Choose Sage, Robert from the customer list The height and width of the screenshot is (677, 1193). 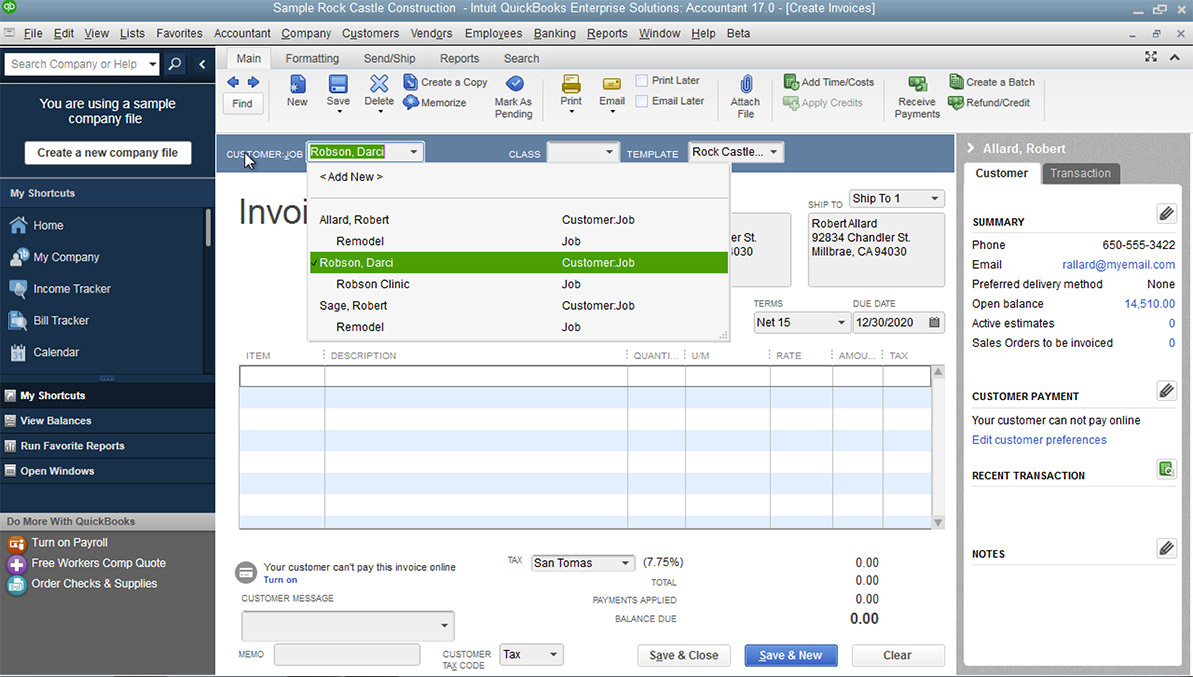[518, 306]
